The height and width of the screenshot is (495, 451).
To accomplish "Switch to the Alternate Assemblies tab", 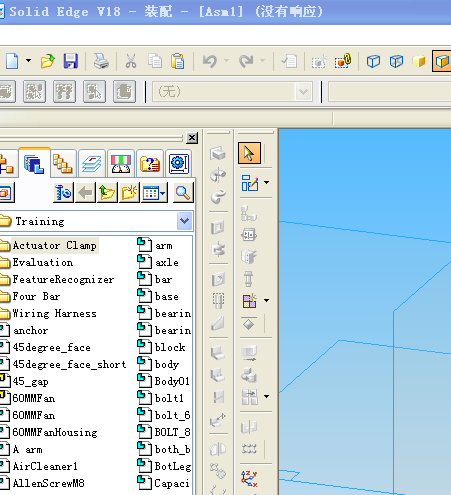I will [x=63, y=164].
